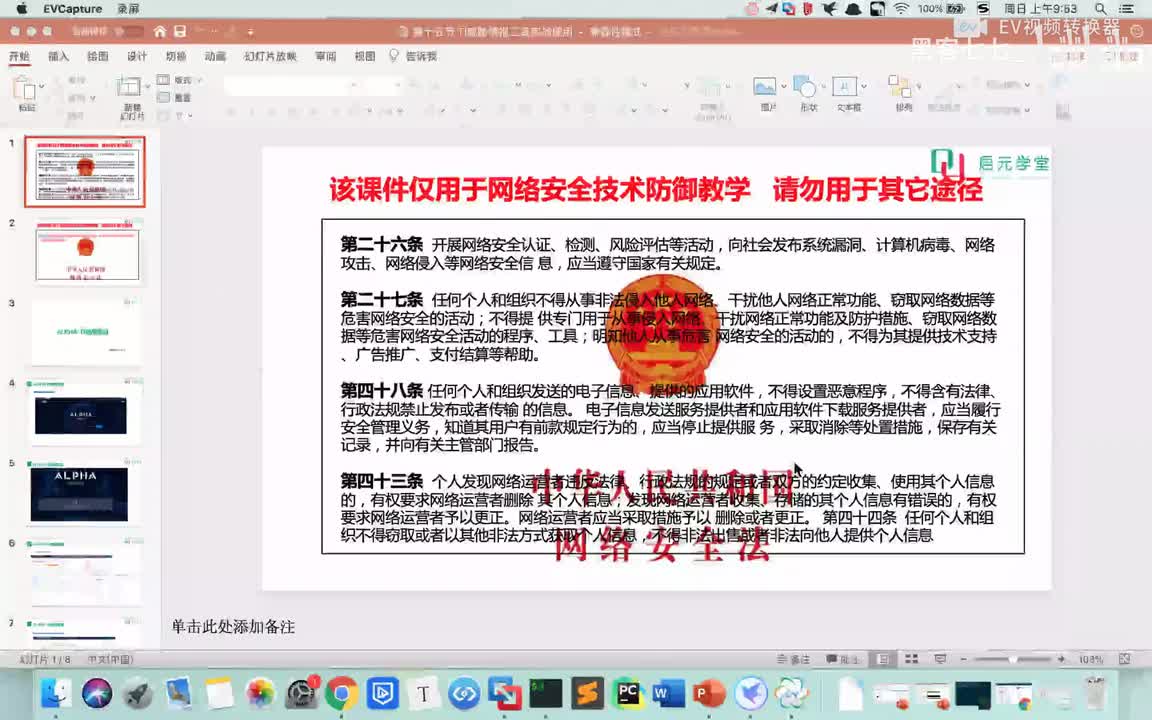Open the 版式 layout dropdown
1152x720 pixels.
pyautogui.click(x=179, y=80)
